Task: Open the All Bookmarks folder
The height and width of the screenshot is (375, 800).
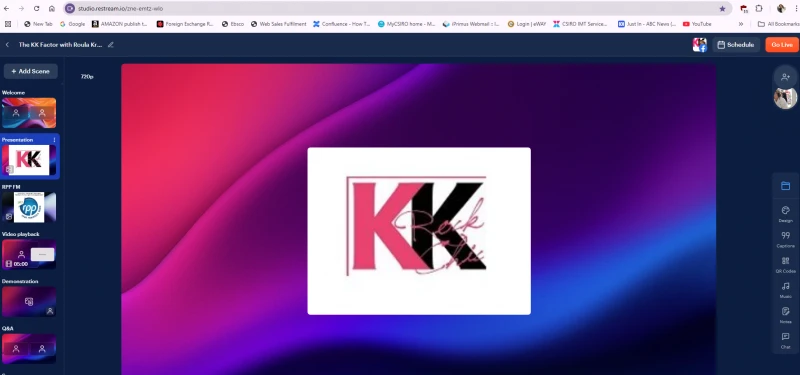Action: point(779,24)
